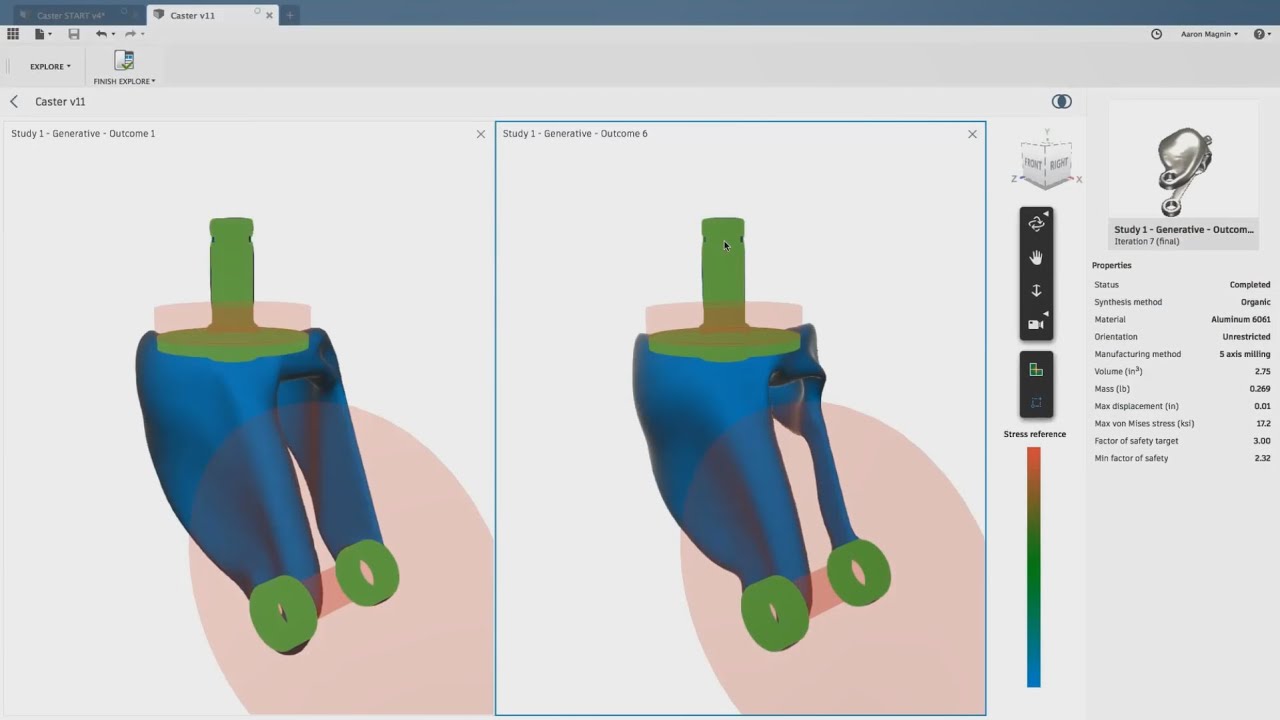
Task: Select the Zoom up-down arrow tool
Action: 1036,290
